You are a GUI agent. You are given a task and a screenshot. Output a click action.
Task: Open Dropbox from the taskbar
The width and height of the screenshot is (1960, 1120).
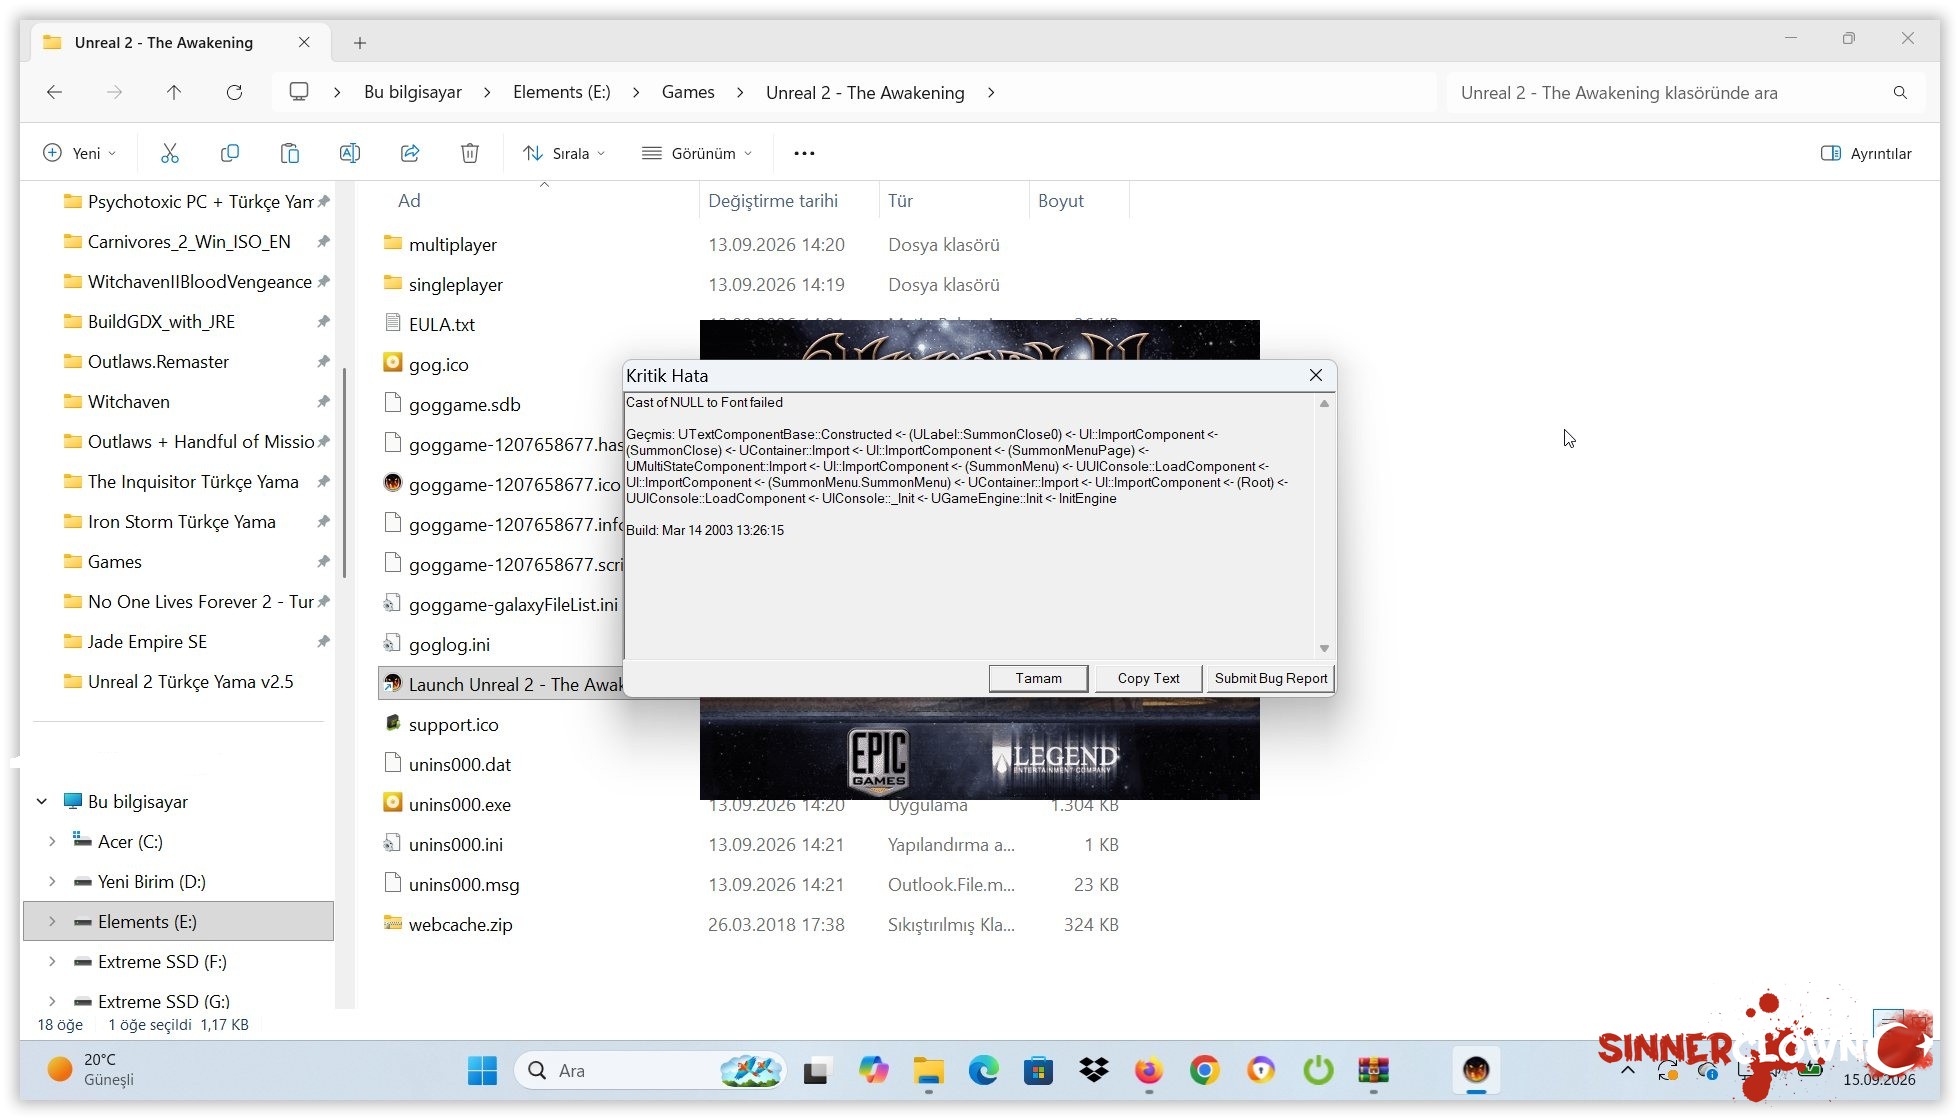(x=1094, y=1070)
